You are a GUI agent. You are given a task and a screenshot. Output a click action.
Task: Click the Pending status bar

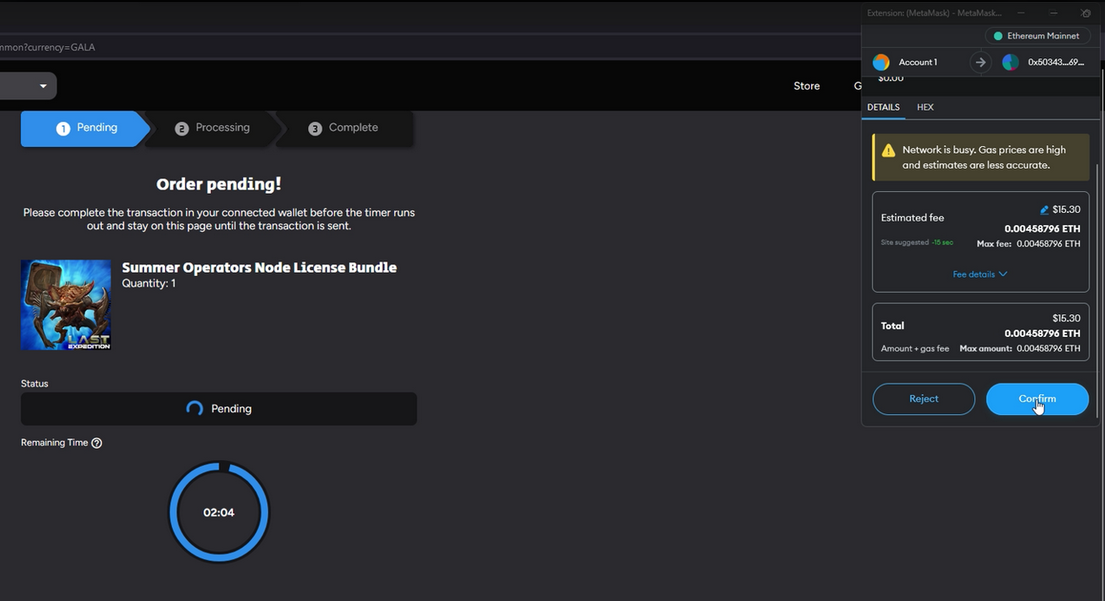218,409
